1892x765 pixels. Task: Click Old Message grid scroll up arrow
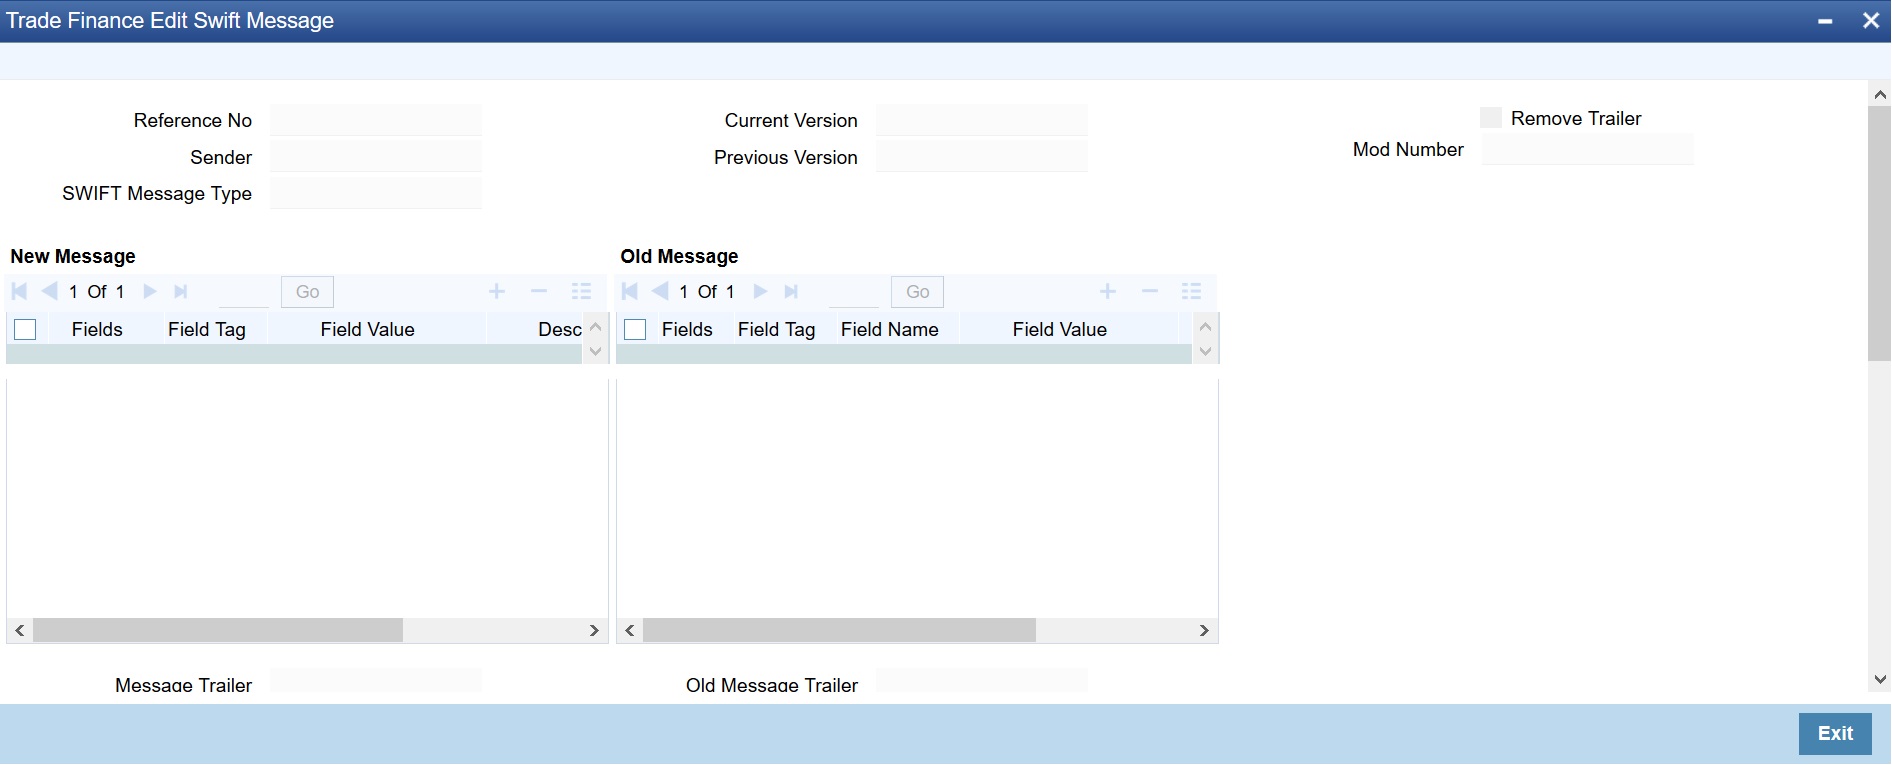tap(1205, 326)
